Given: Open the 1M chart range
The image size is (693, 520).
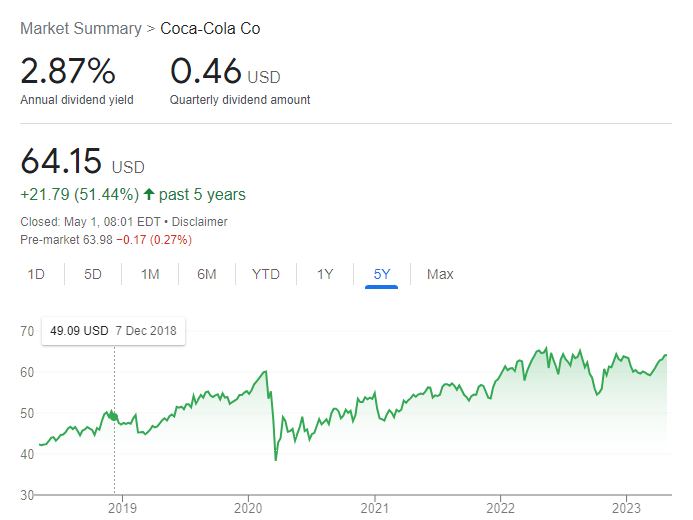Looking at the screenshot, I should (x=150, y=274).
